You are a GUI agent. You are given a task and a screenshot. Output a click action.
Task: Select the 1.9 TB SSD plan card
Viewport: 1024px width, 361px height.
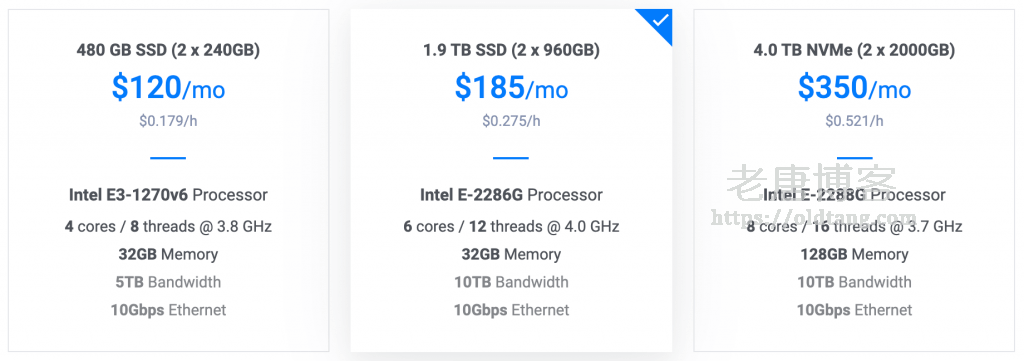pos(511,180)
